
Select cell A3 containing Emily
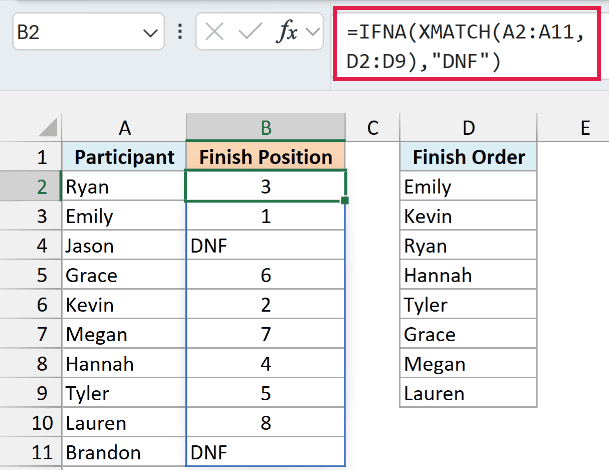tap(124, 216)
